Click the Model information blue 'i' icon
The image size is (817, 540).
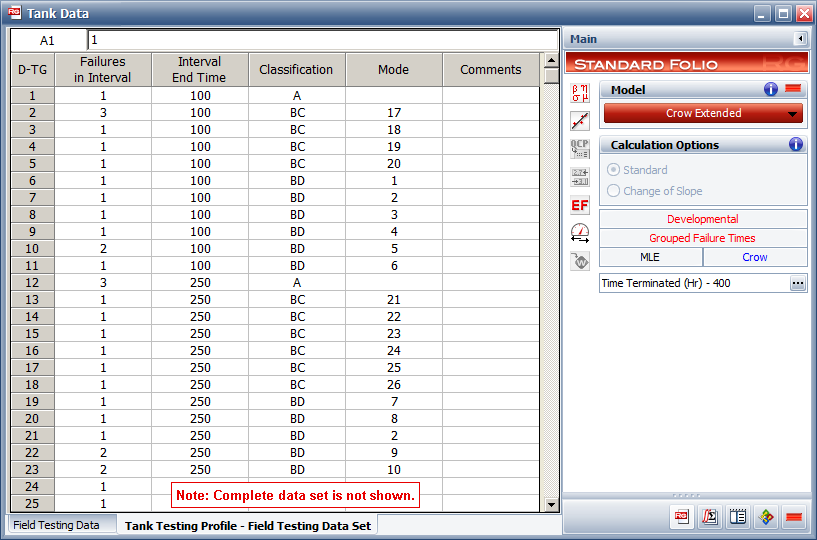pyautogui.click(x=771, y=89)
